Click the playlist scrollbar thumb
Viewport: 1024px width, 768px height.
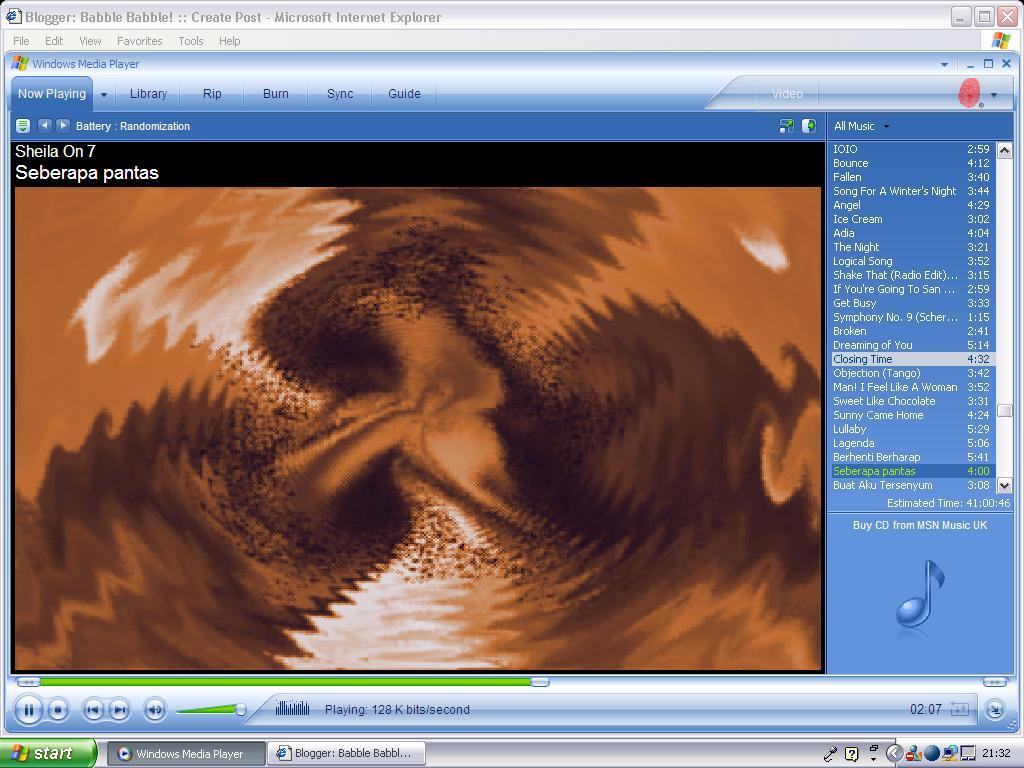click(1004, 411)
